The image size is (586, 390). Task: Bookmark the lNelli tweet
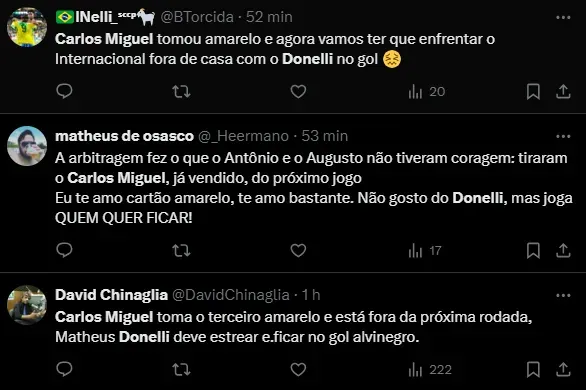533,92
